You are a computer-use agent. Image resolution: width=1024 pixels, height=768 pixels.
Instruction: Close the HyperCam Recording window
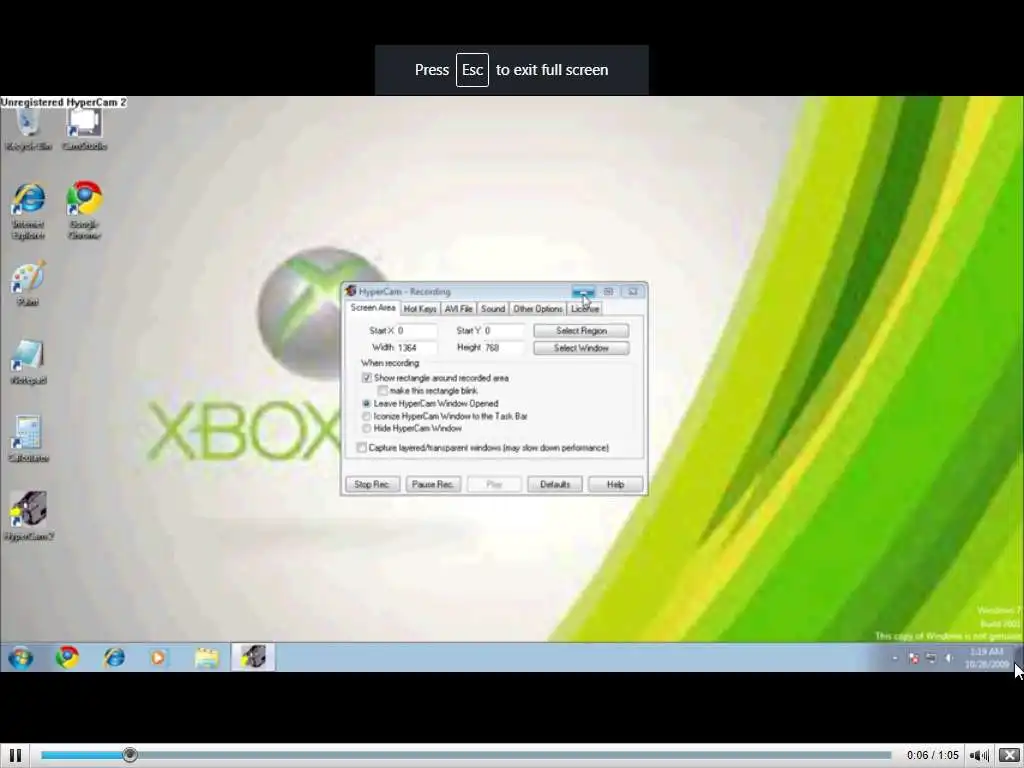click(x=632, y=291)
